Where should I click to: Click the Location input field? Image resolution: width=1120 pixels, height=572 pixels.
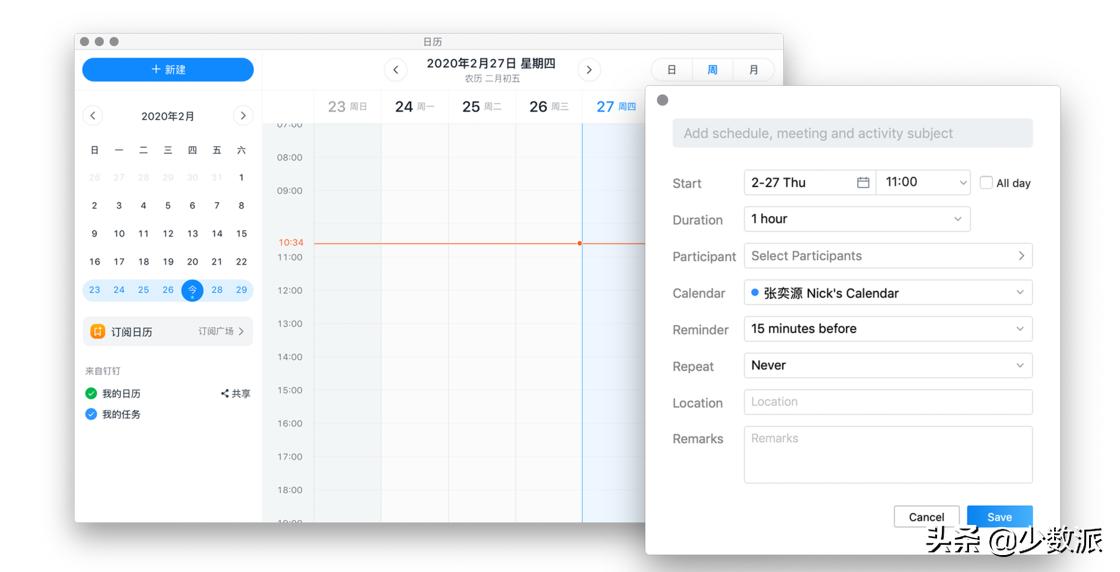(x=888, y=402)
